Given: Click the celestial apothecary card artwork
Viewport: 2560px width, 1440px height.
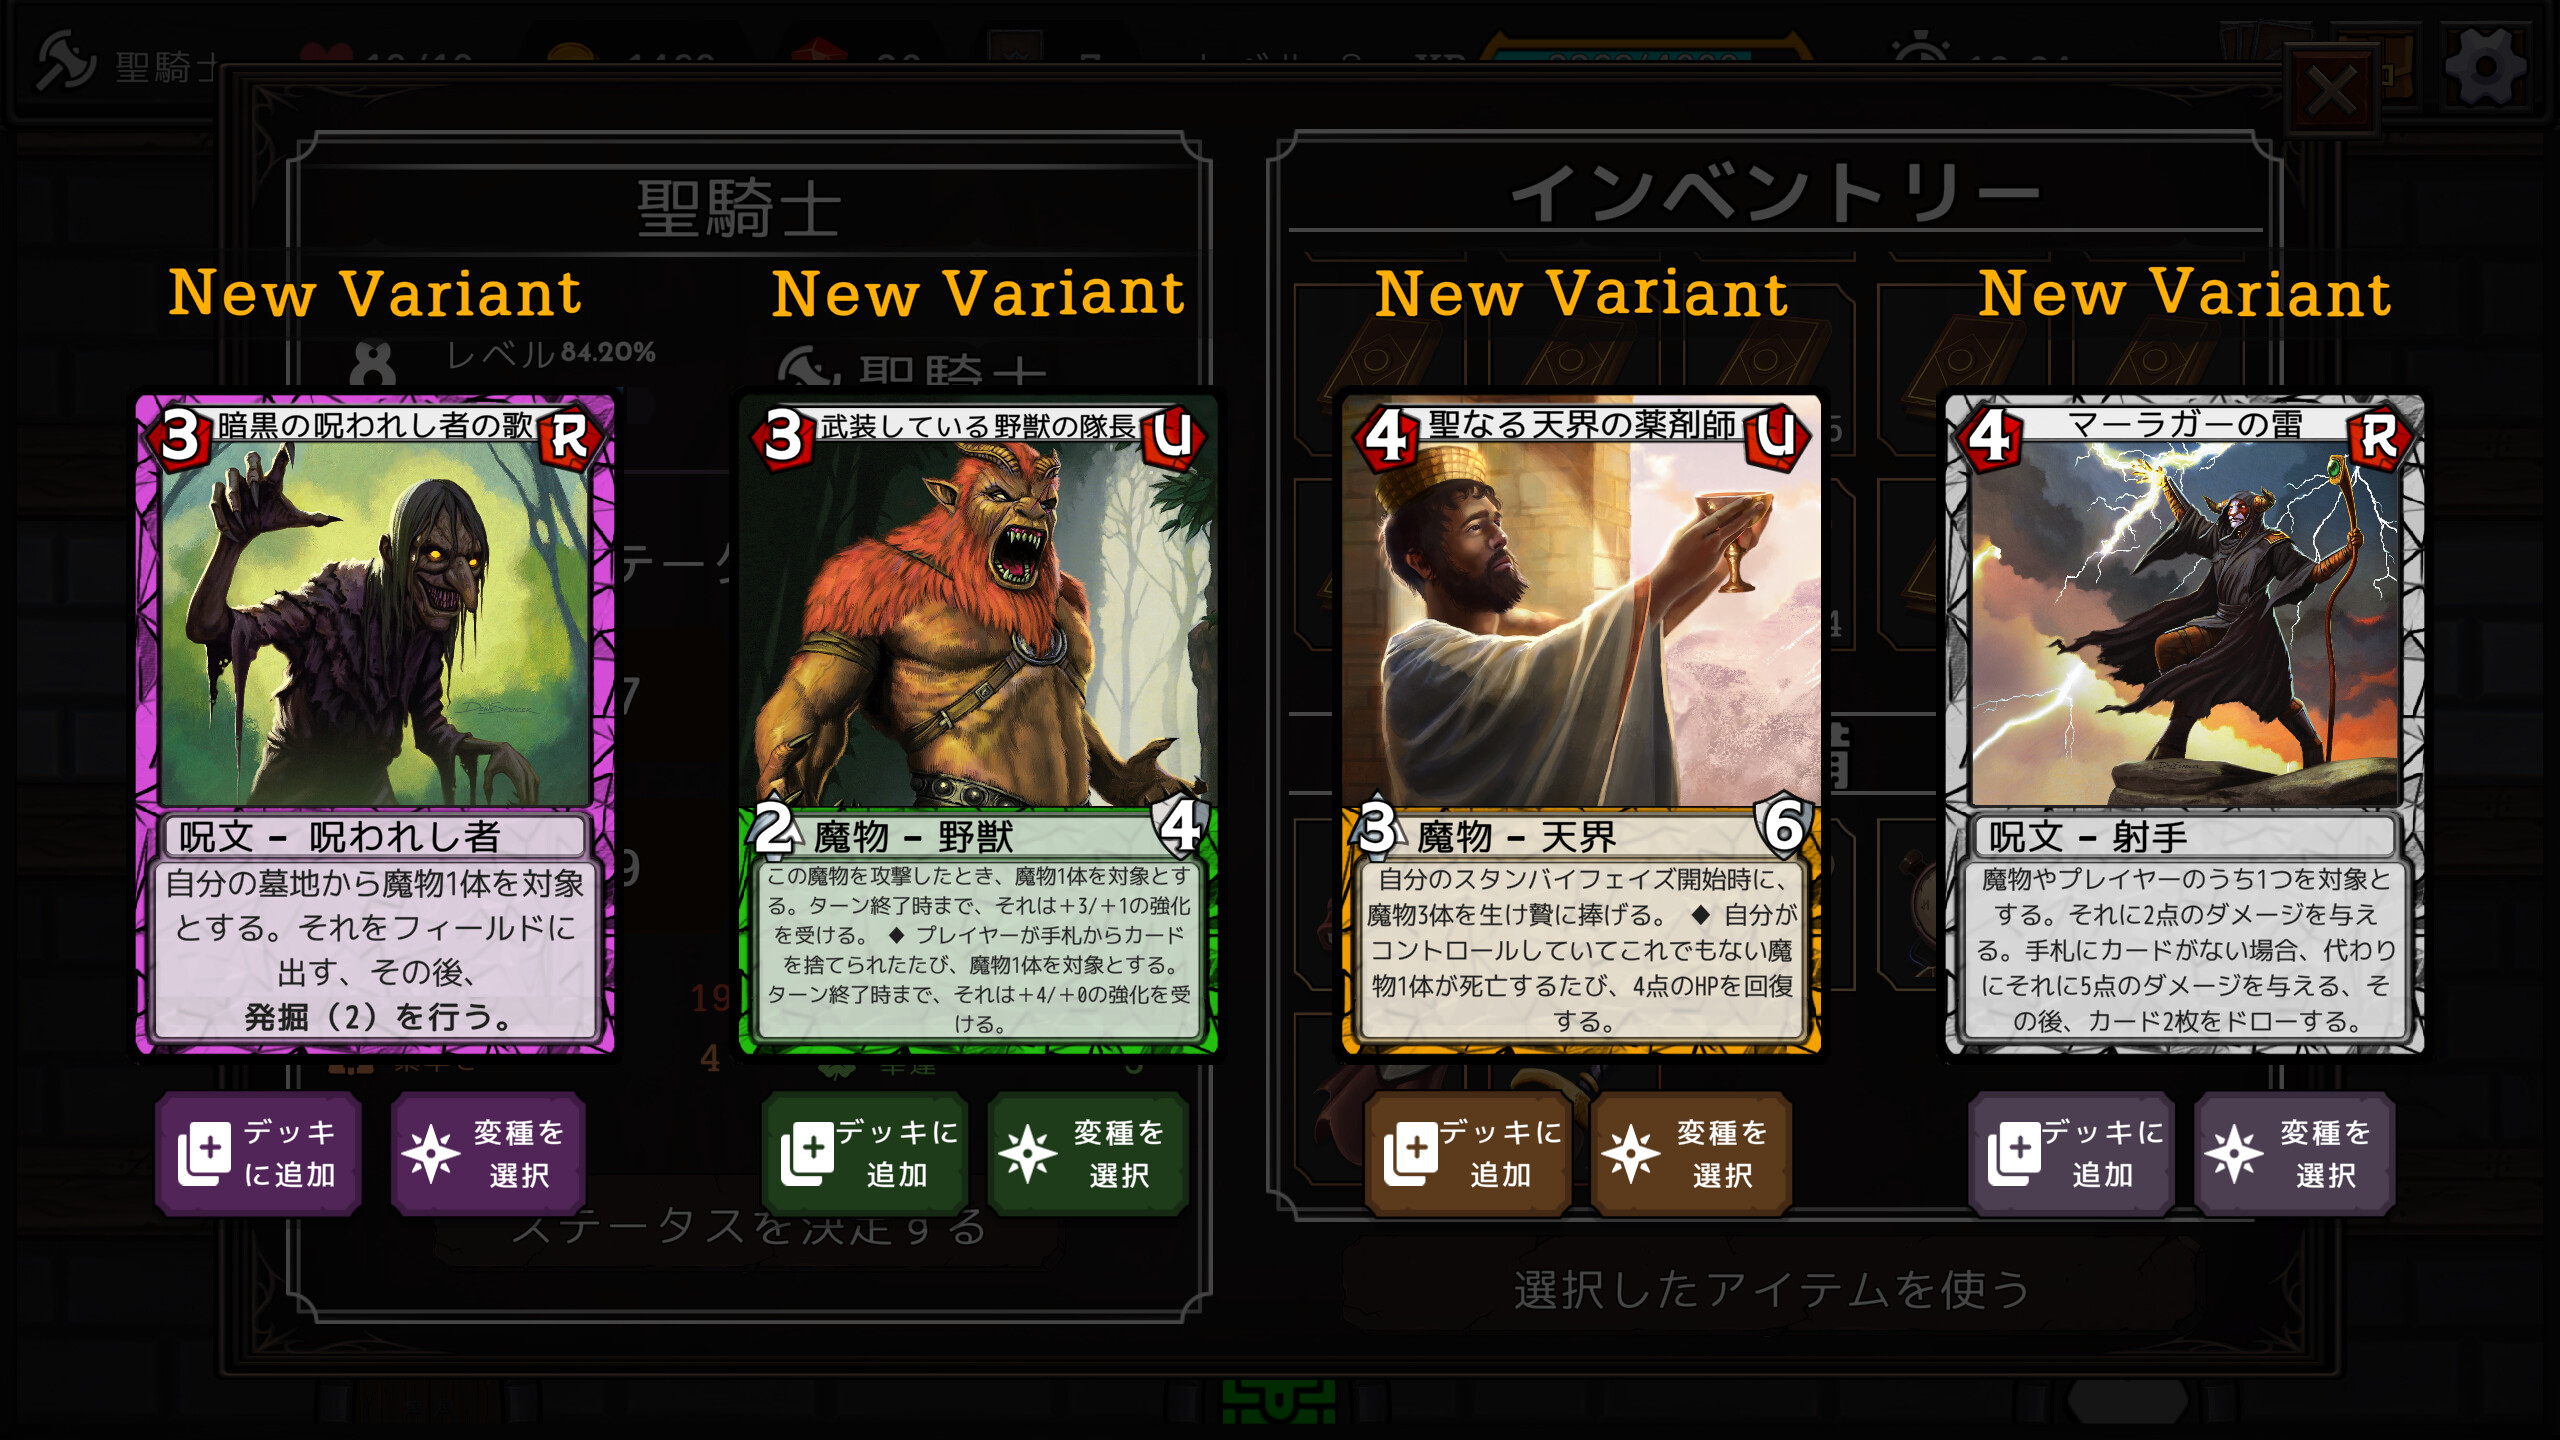Looking at the screenshot, I should coord(1580,625).
